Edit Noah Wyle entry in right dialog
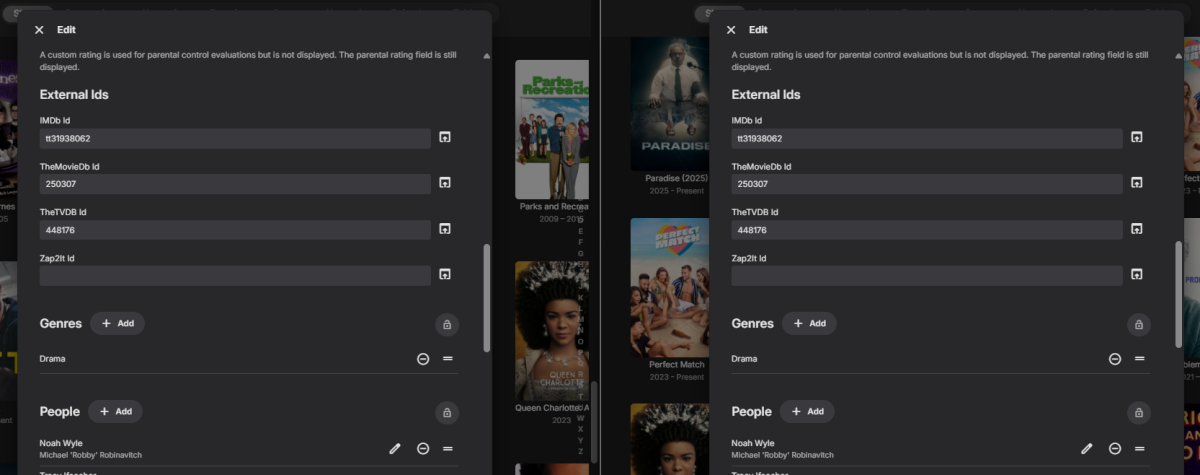 1087,449
